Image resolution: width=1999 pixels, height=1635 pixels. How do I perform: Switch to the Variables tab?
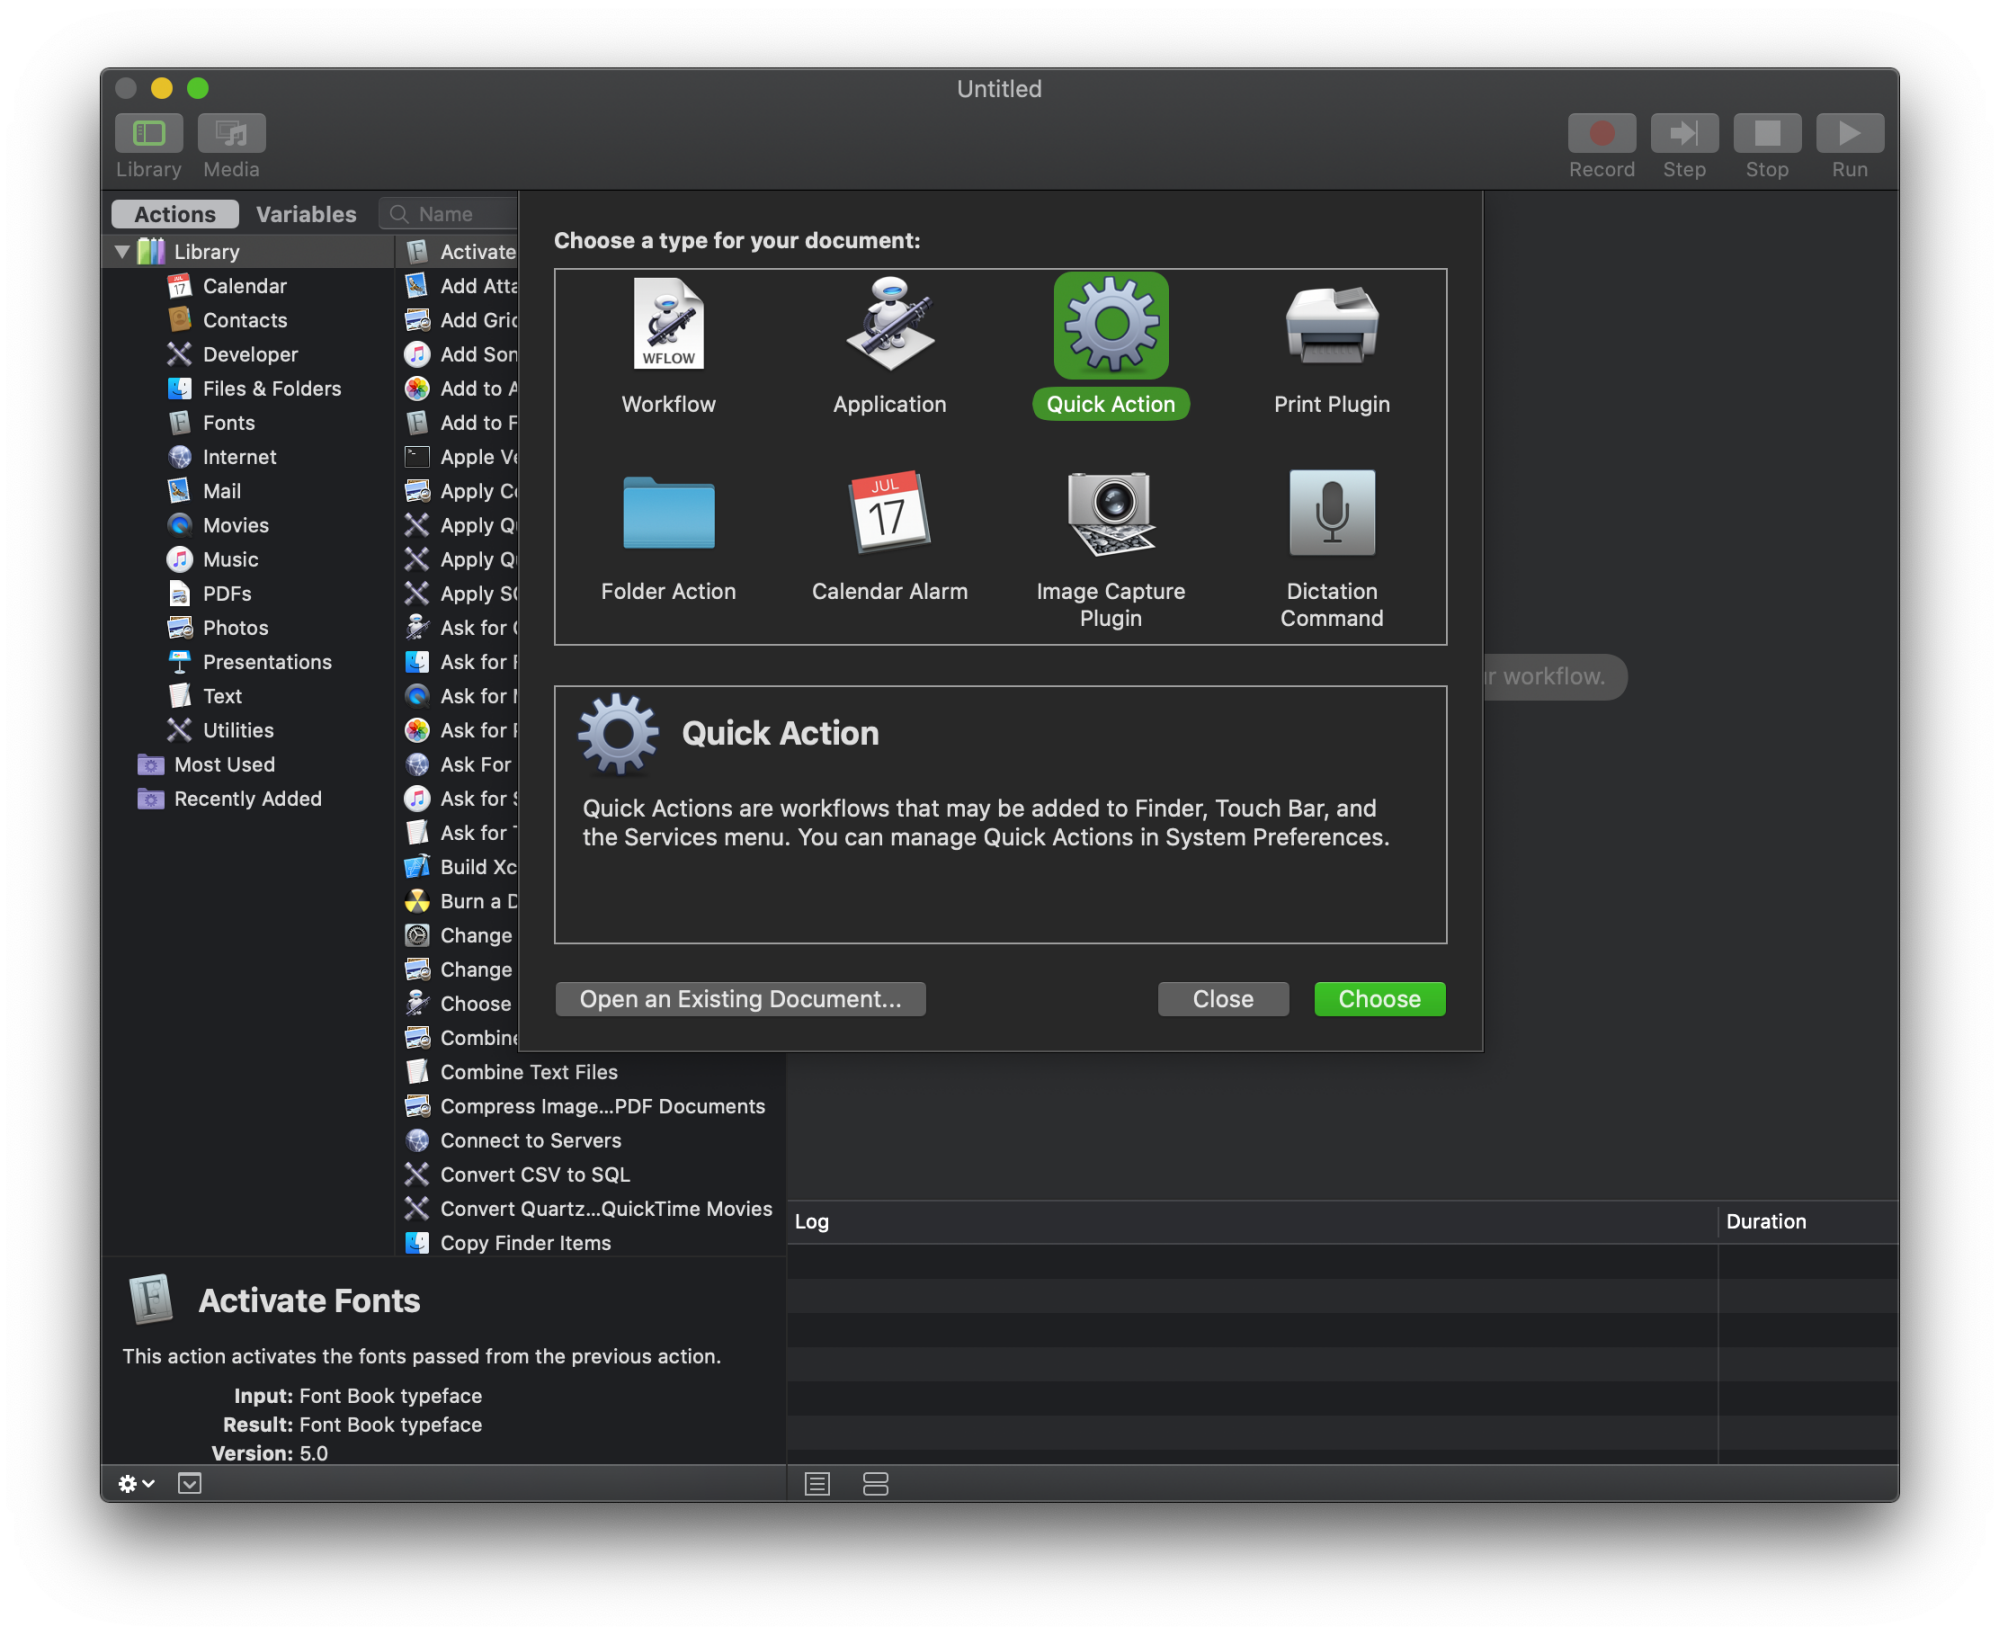[306, 214]
